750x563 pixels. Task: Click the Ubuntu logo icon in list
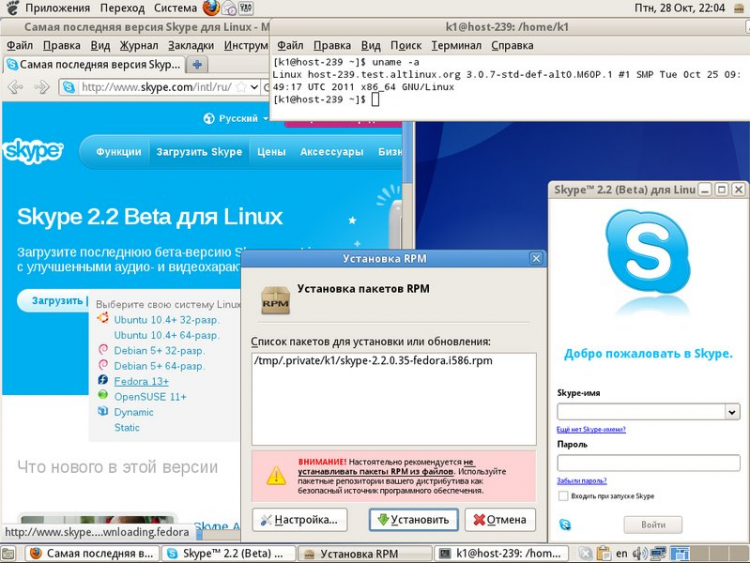point(103,318)
